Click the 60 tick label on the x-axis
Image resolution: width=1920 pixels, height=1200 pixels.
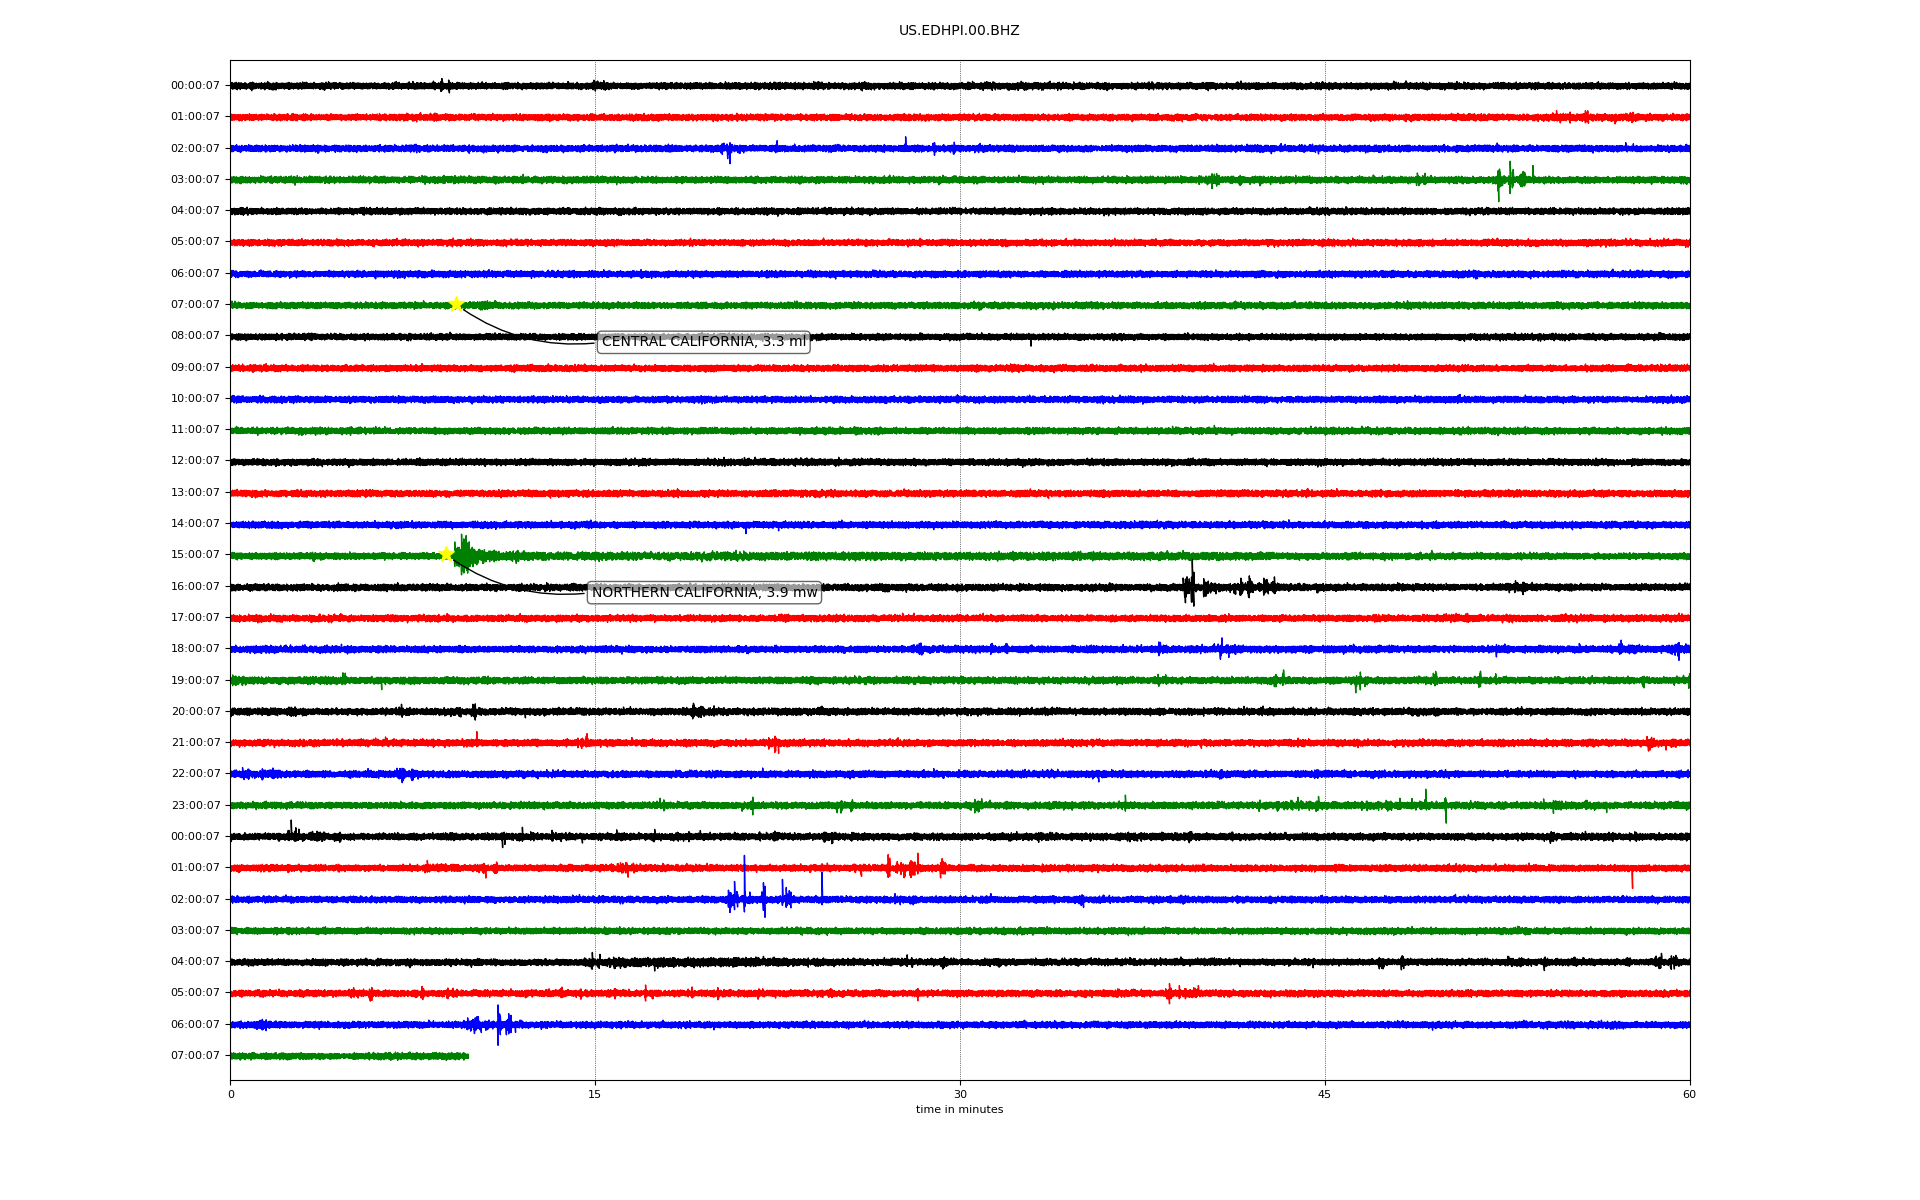1689,1094
